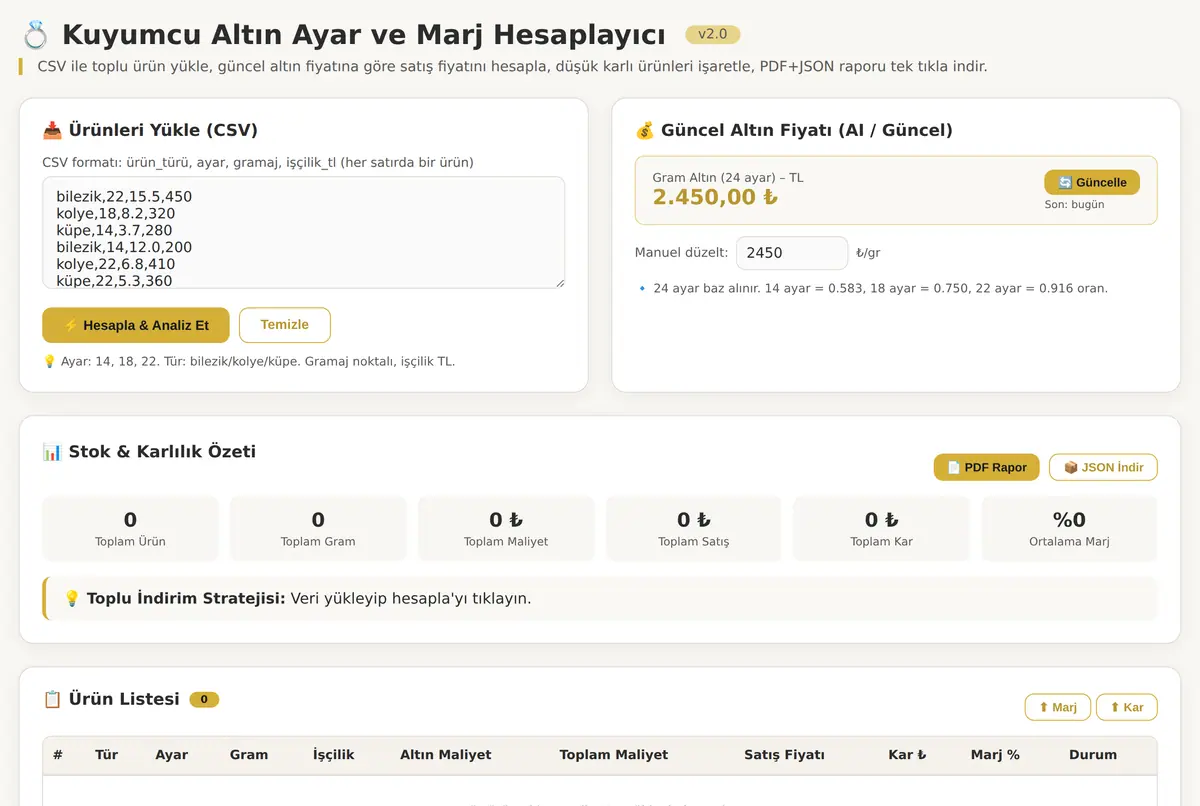The width and height of the screenshot is (1200, 806).
Task: Click the Manuel düzelt price input
Action: [792, 253]
